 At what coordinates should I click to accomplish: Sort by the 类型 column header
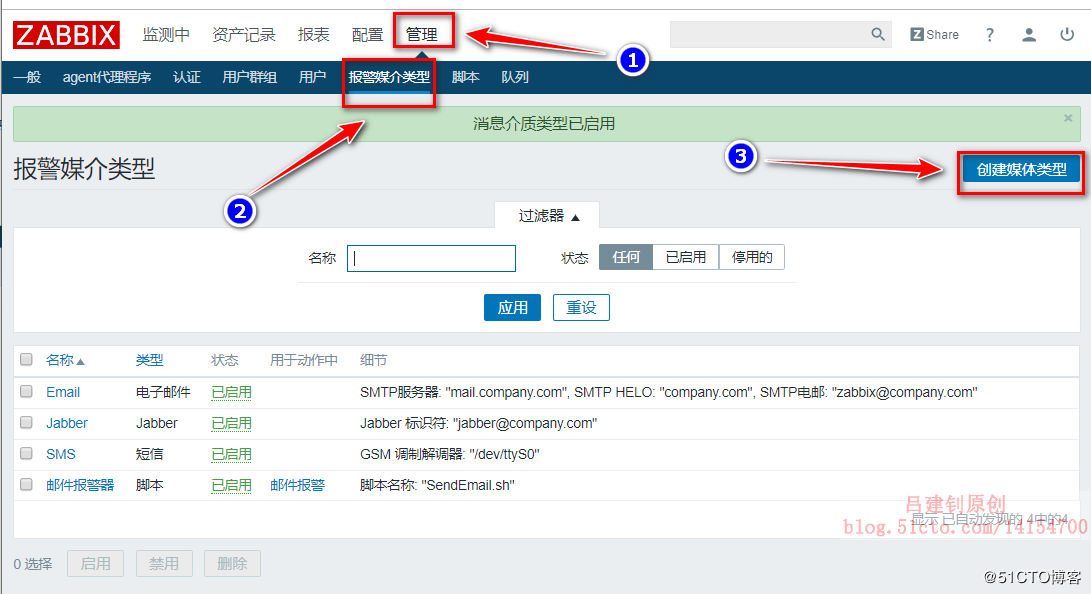click(x=149, y=360)
